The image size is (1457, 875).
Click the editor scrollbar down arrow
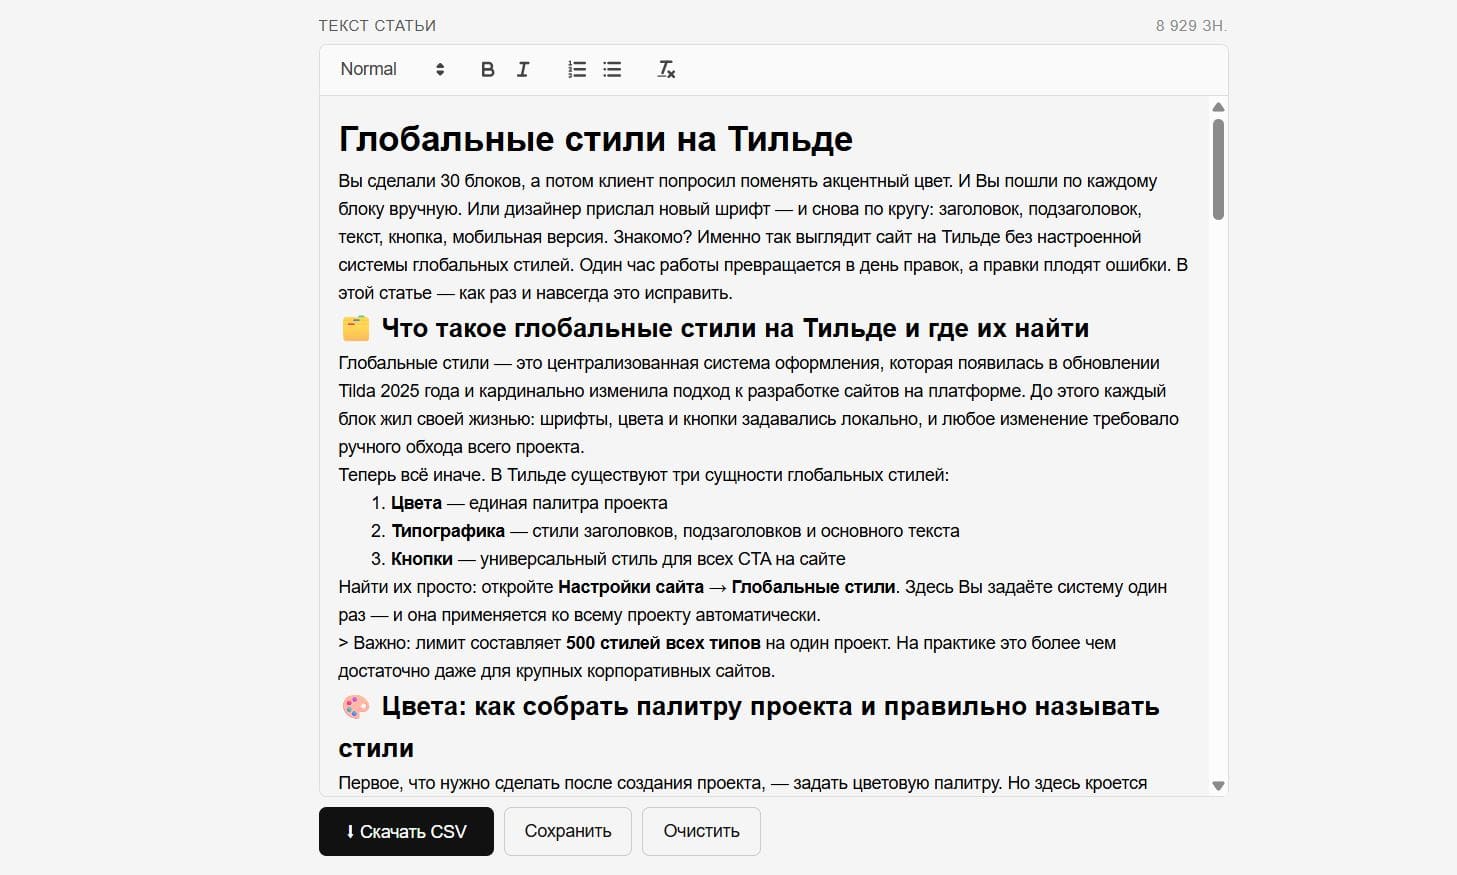[1218, 786]
